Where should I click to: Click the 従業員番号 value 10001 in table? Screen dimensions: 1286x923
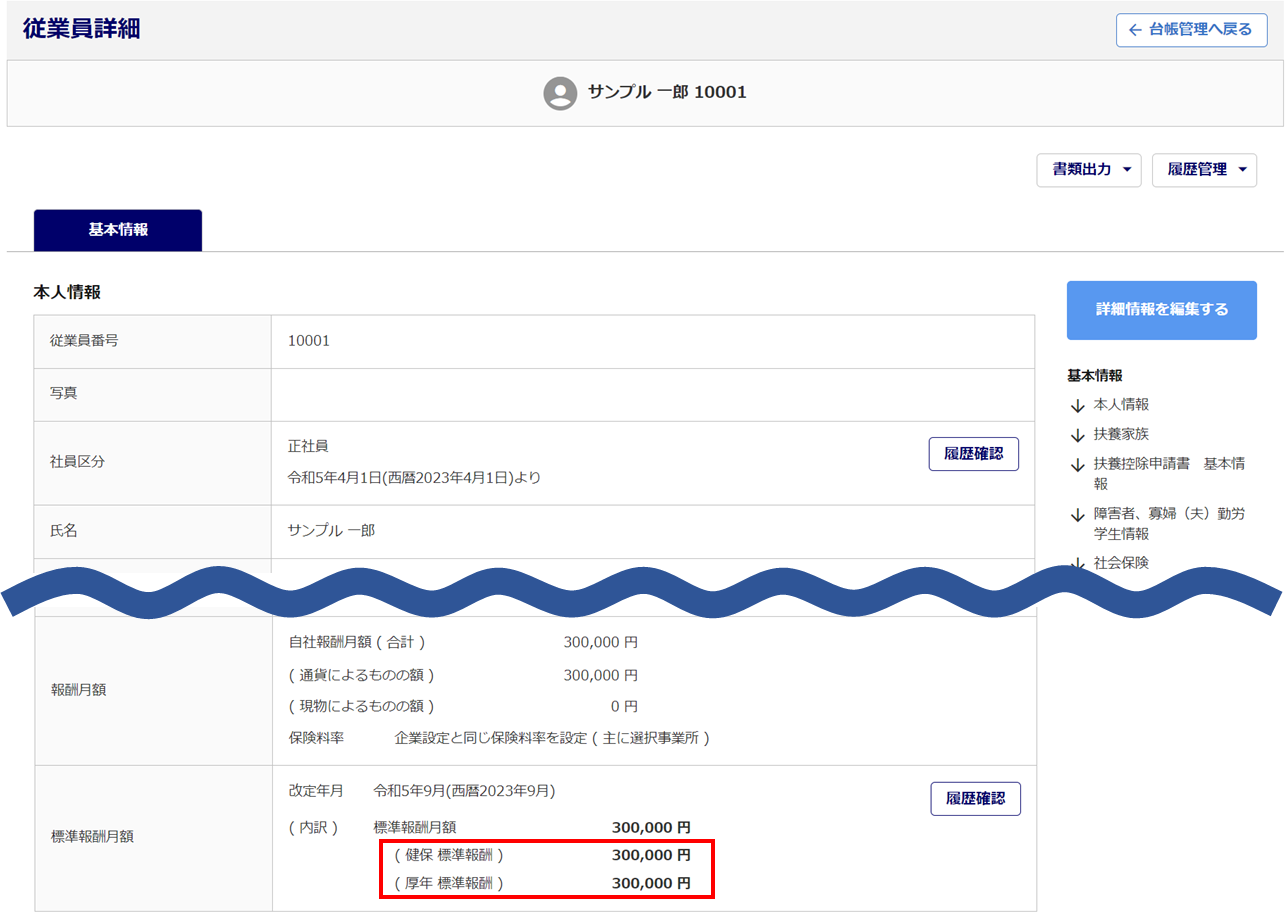[309, 341]
